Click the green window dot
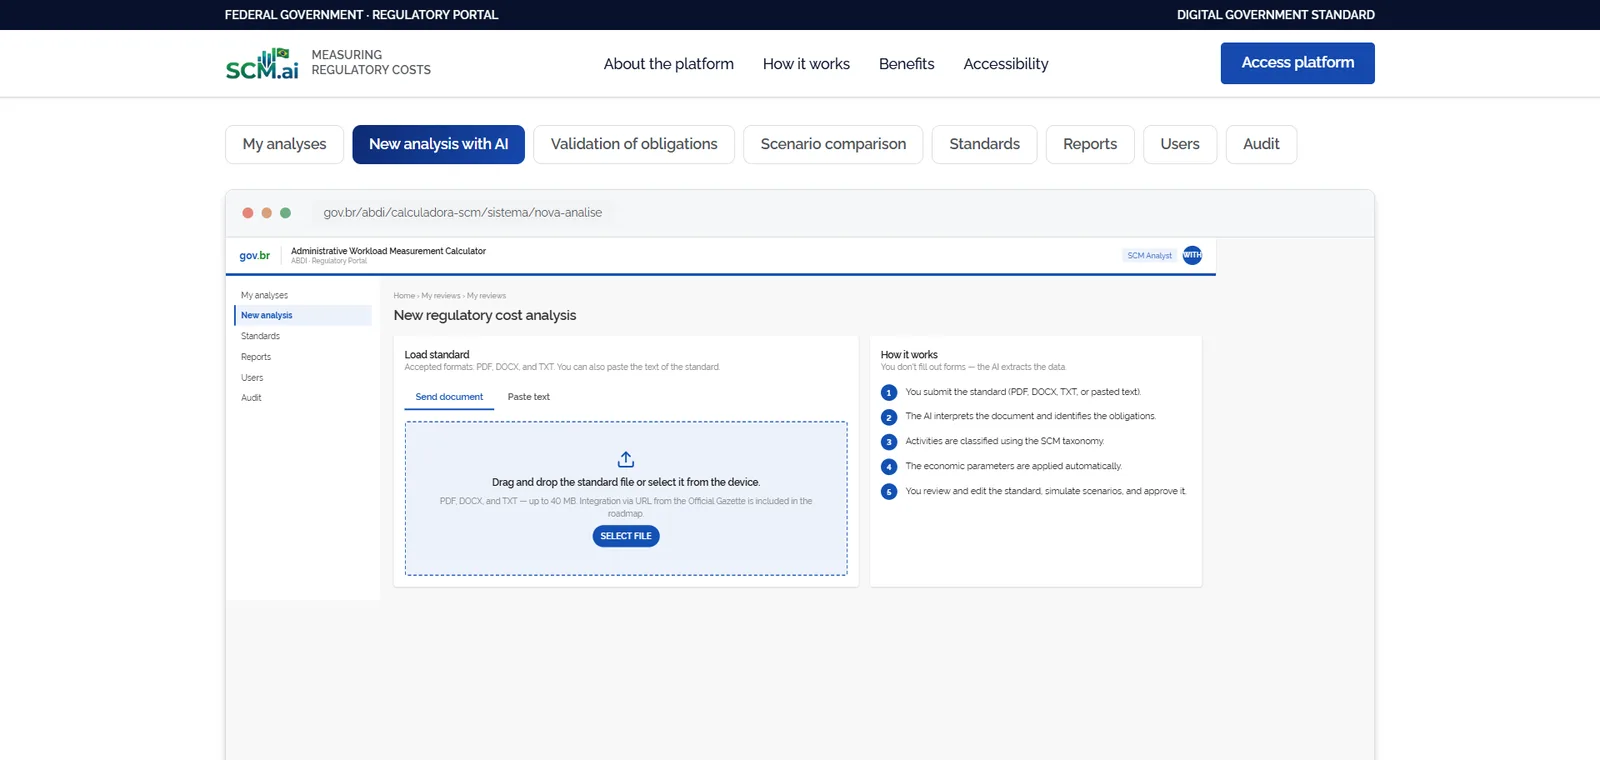Screen dimensions: 1600x760 (x=285, y=213)
